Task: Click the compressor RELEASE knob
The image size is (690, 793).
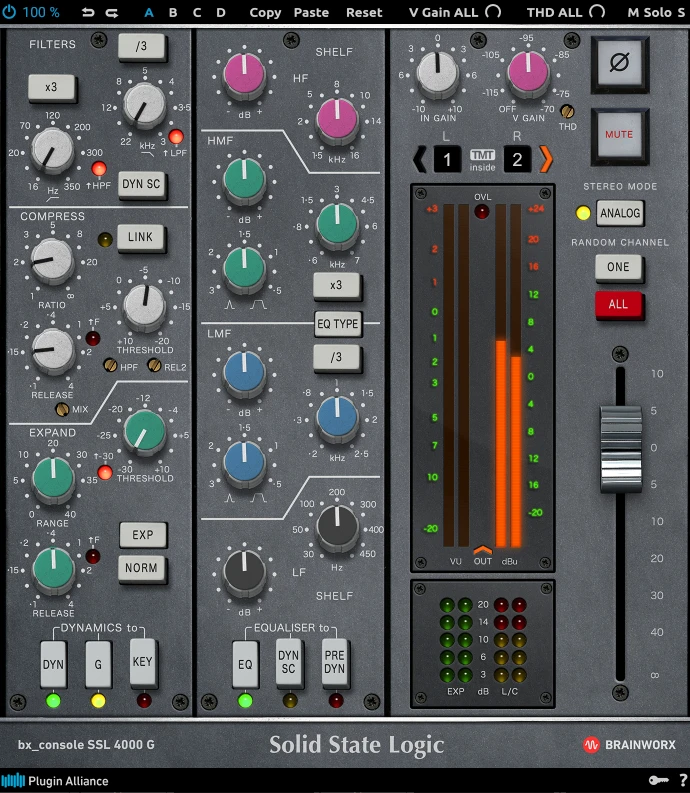Action: pos(53,350)
